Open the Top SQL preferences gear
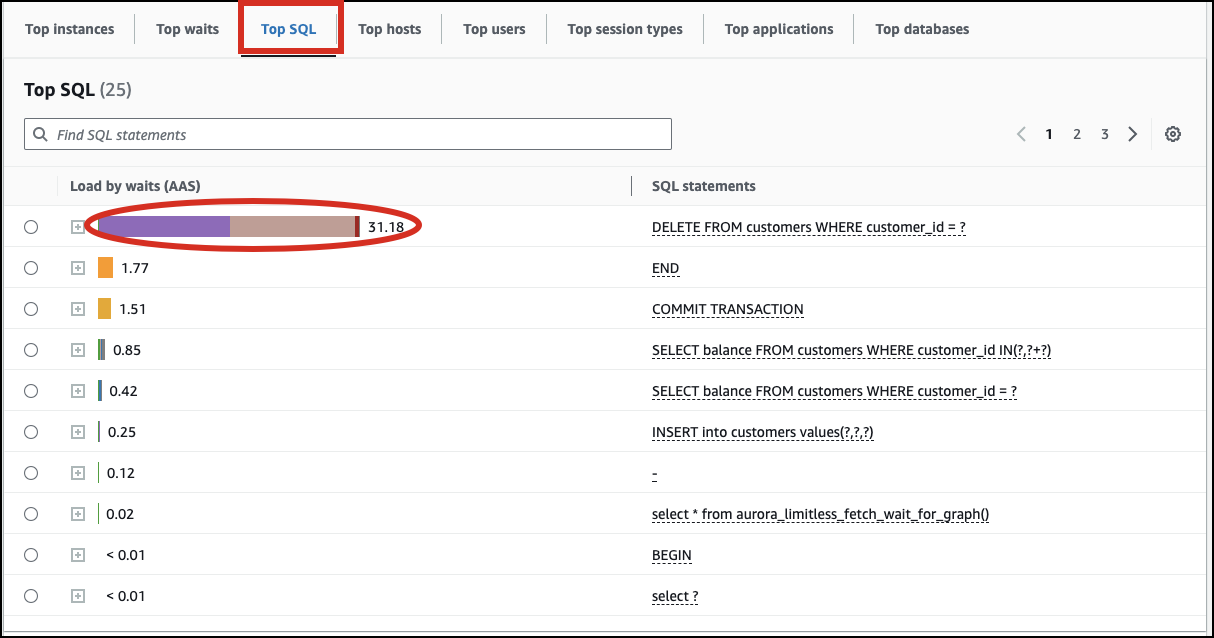 point(1173,133)
